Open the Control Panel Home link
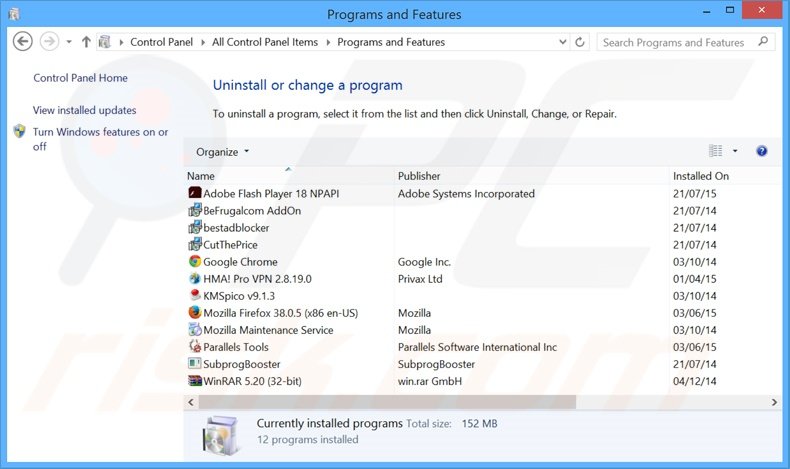The image size is (790, 469). 80,78
